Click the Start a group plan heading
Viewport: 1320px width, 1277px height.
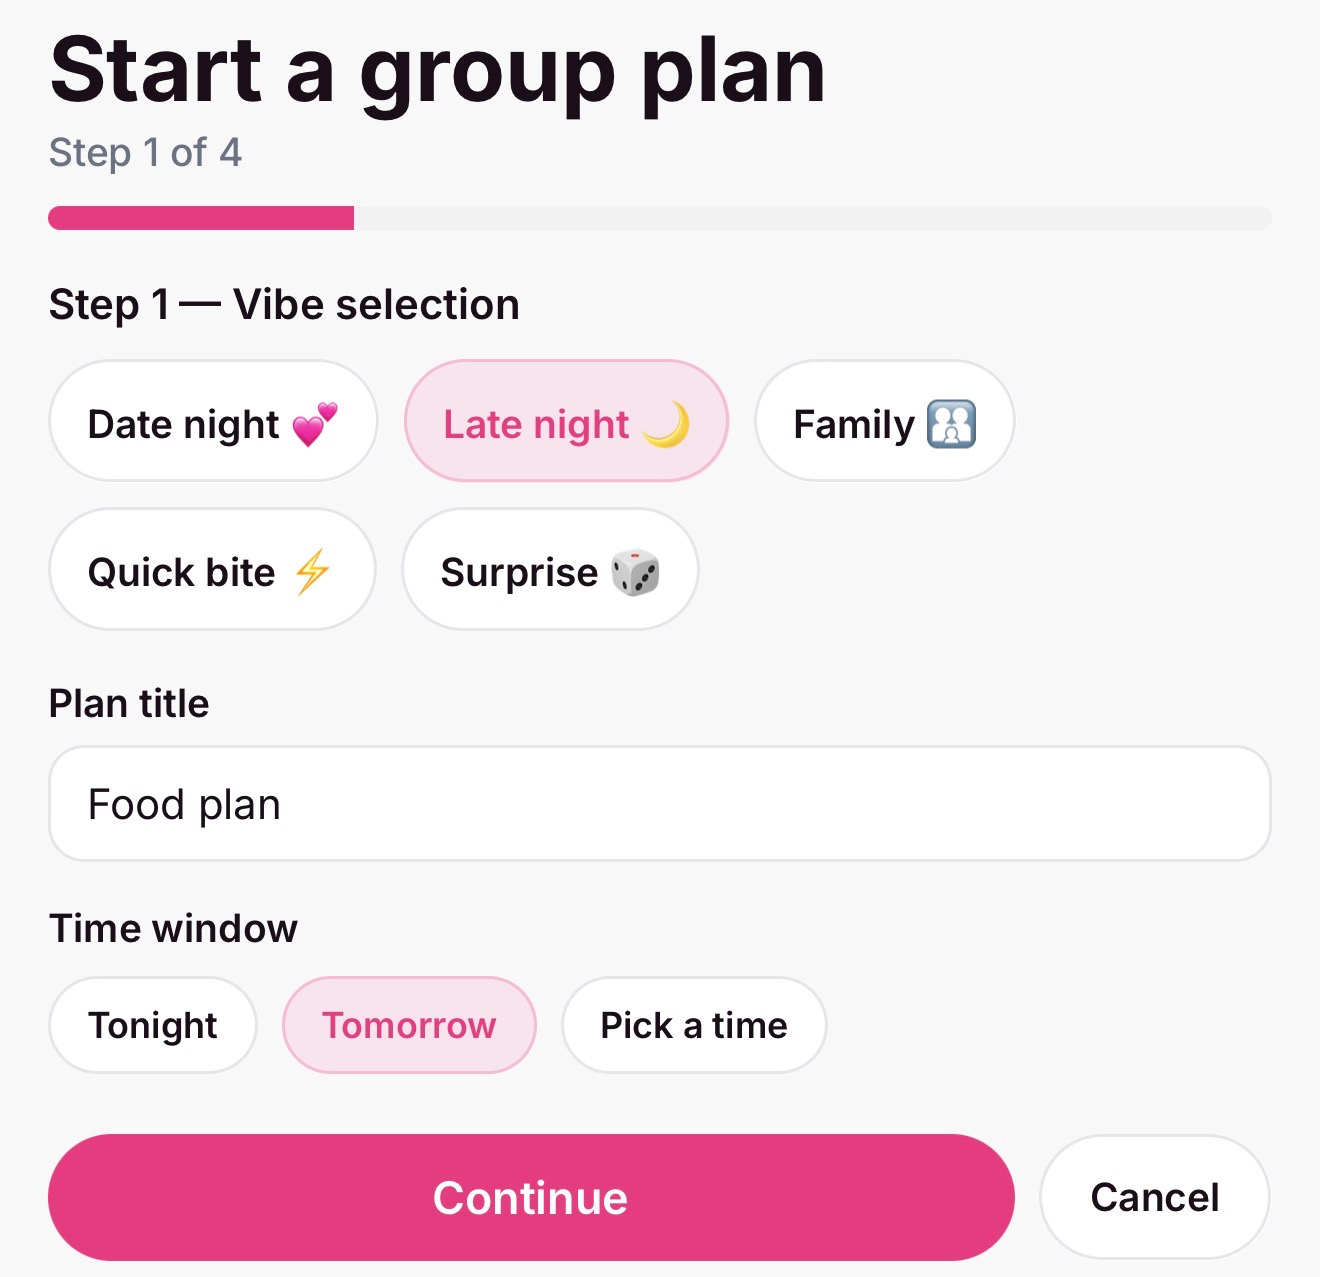coord(437,70)
